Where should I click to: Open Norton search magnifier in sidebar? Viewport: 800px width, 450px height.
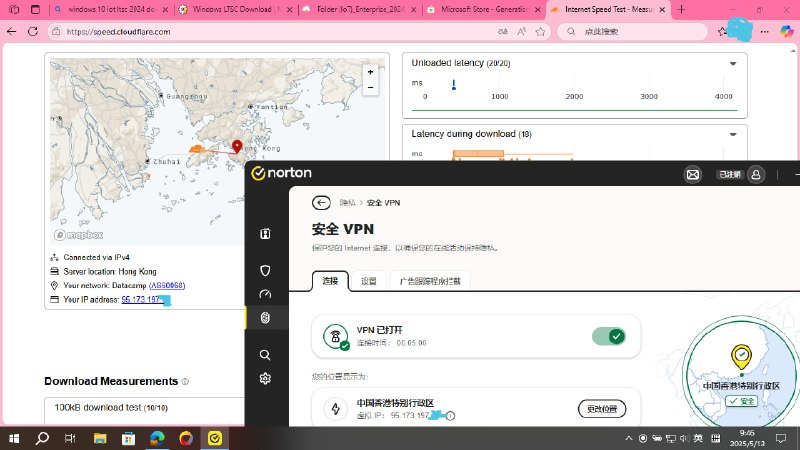coord(265,355)
